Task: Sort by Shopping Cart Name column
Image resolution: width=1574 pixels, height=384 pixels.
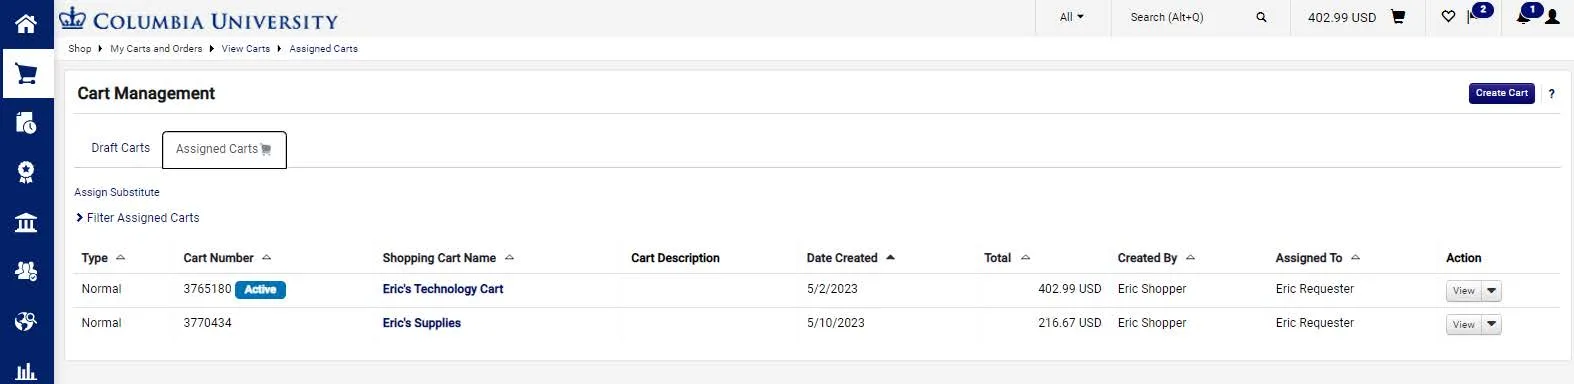Action: tap(448, 258)
